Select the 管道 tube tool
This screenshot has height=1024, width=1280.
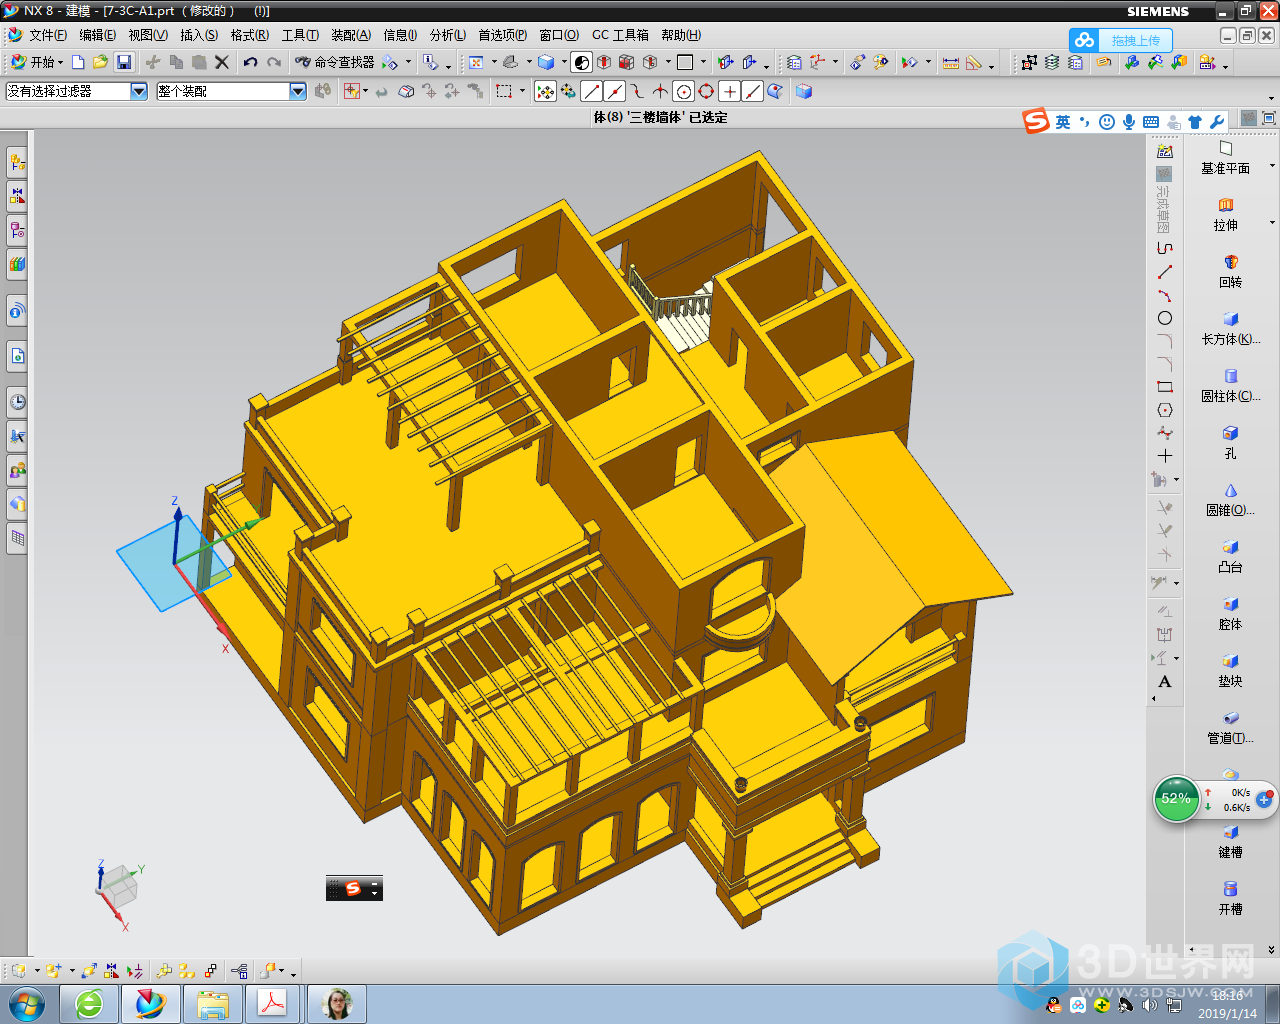[1230, 727]
